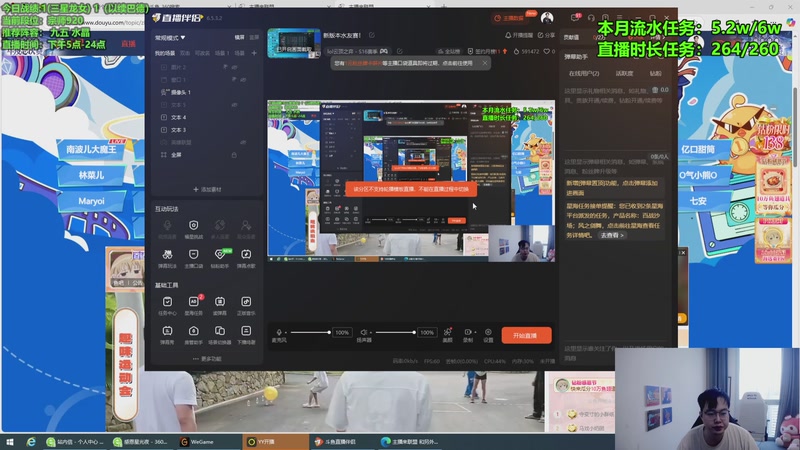Toggle the lock on the 全屏 source
This screenshot has width=800, height=450.
click(234, 155)
